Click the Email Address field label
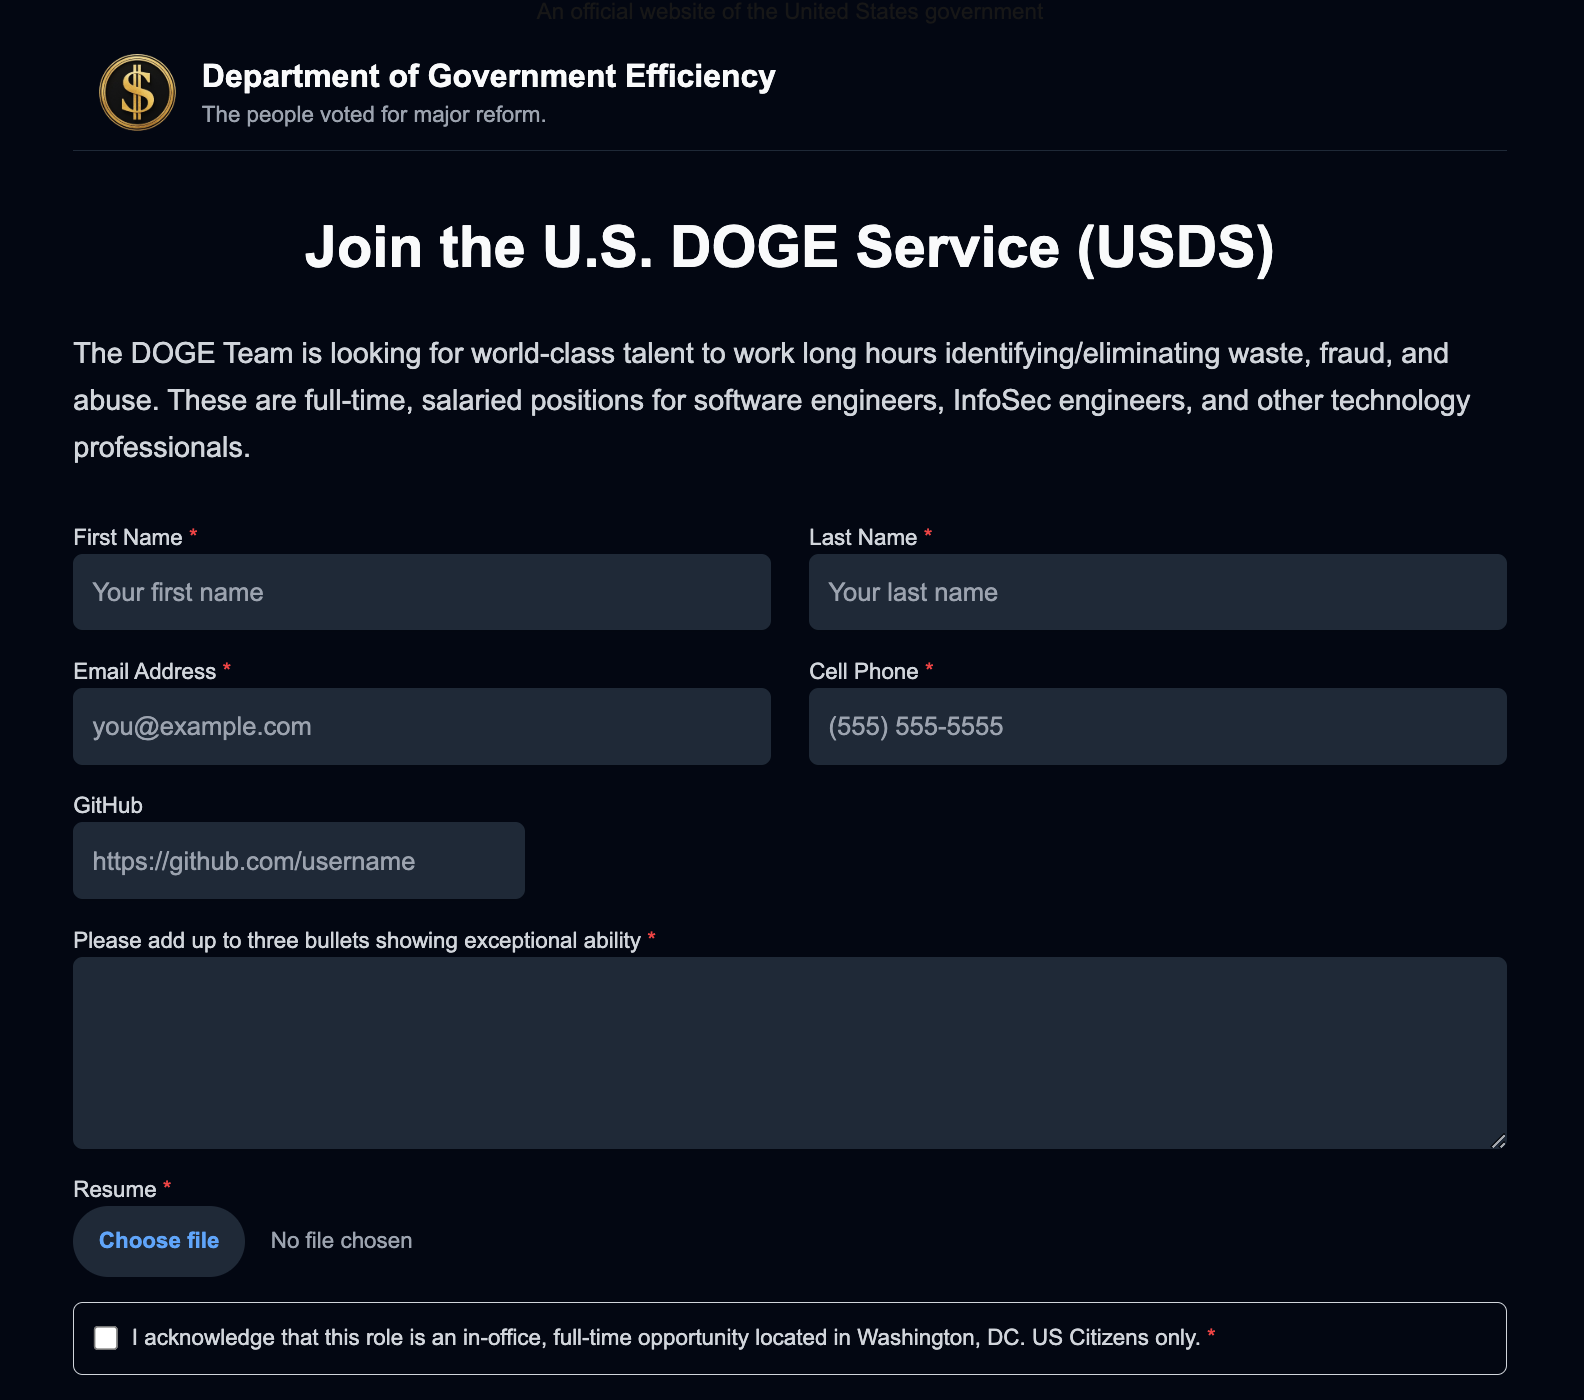 coord(145,672)
